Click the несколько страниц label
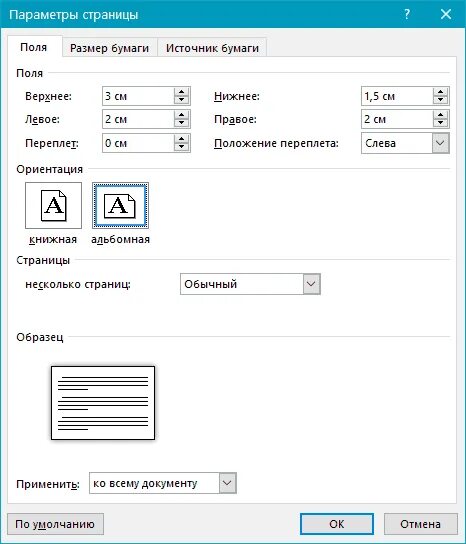This screenshot has width=466, height=544. point(78,284)
